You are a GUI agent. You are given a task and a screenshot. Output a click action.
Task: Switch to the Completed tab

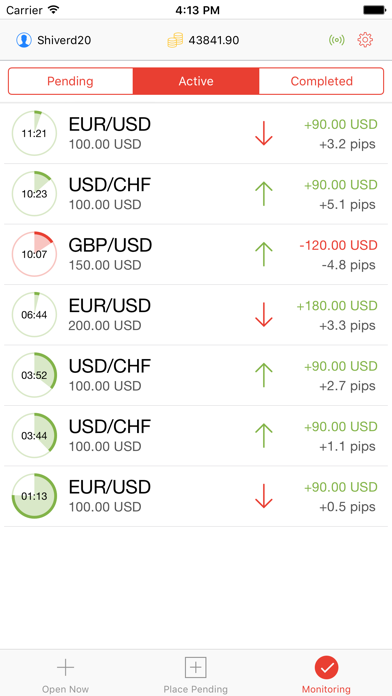(321, 81)
